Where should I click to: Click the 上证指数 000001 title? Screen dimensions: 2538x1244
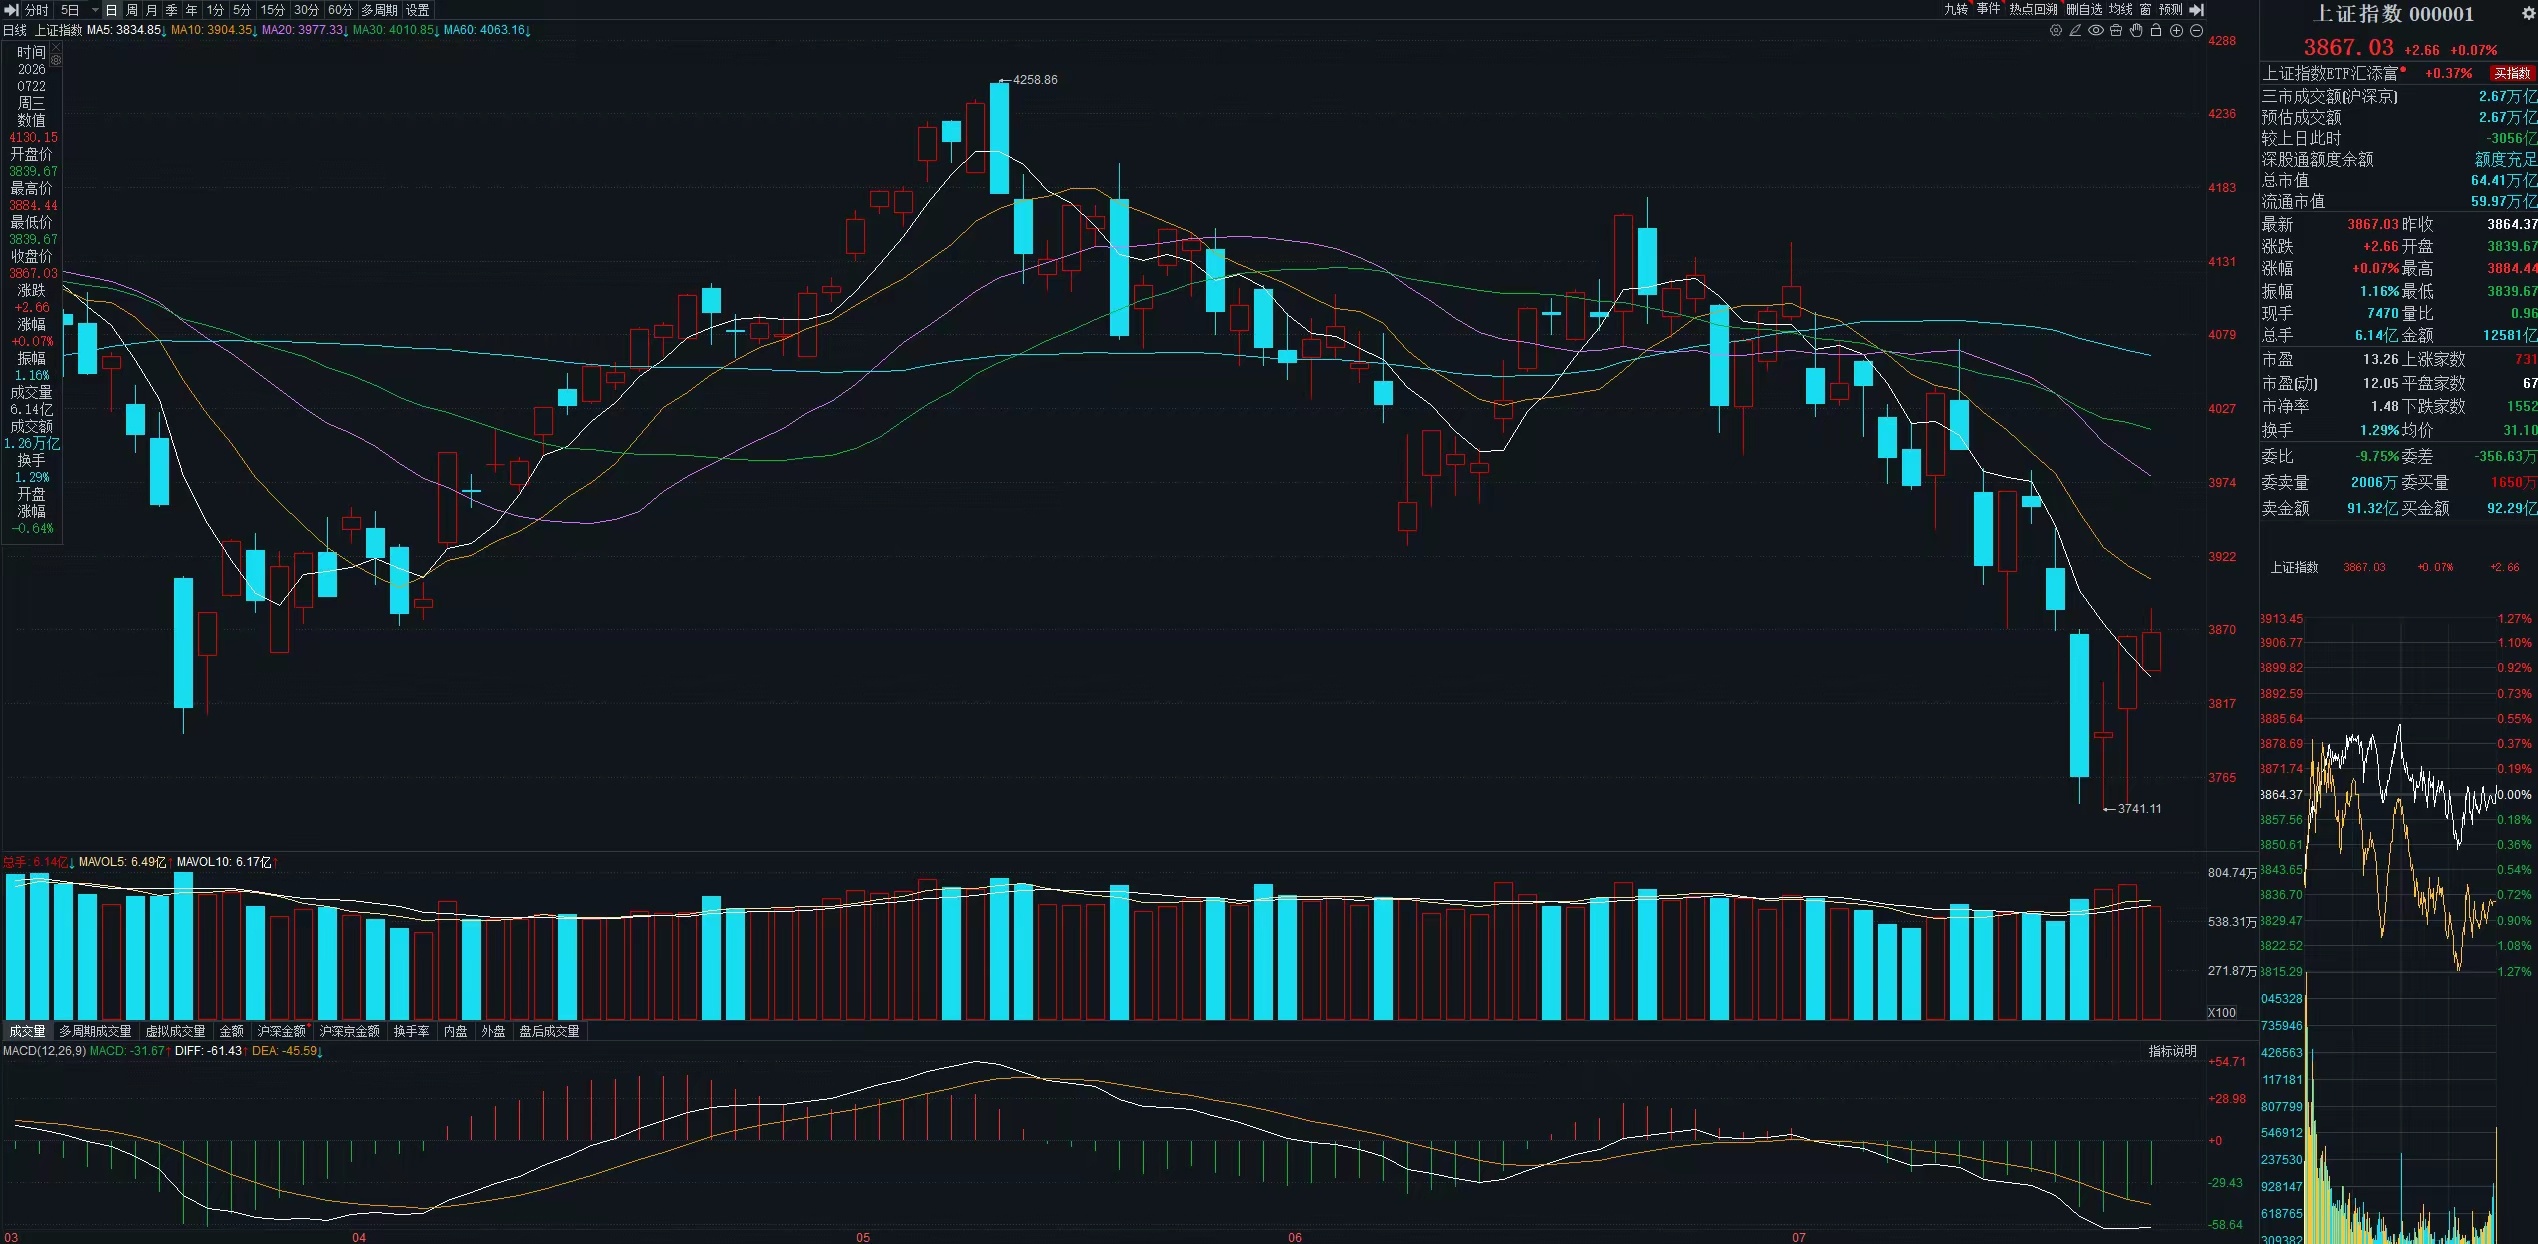[2392, 14]
